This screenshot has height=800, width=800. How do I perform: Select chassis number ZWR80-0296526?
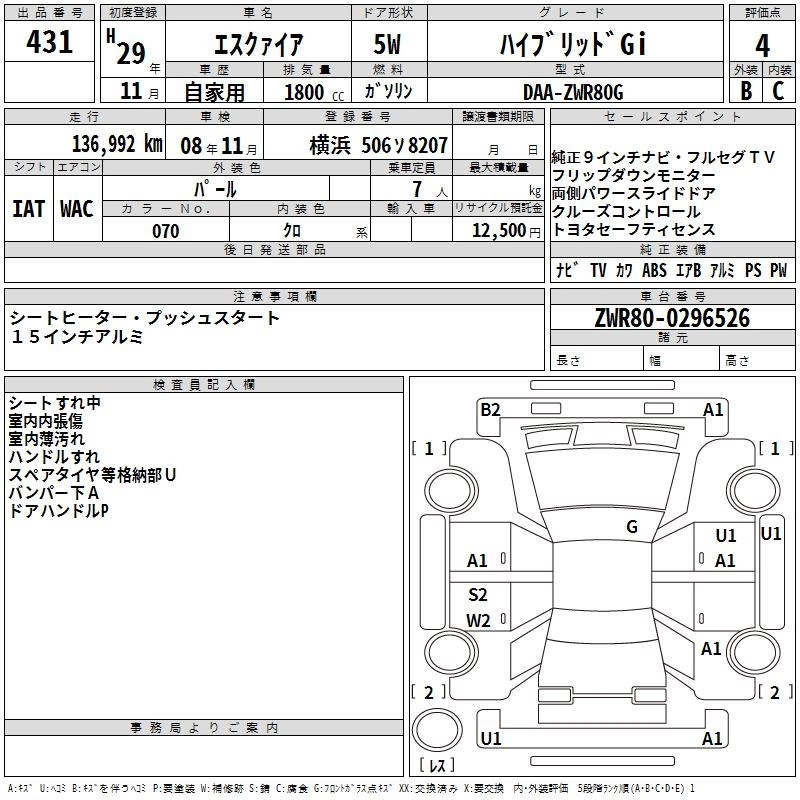coord(672,317)
